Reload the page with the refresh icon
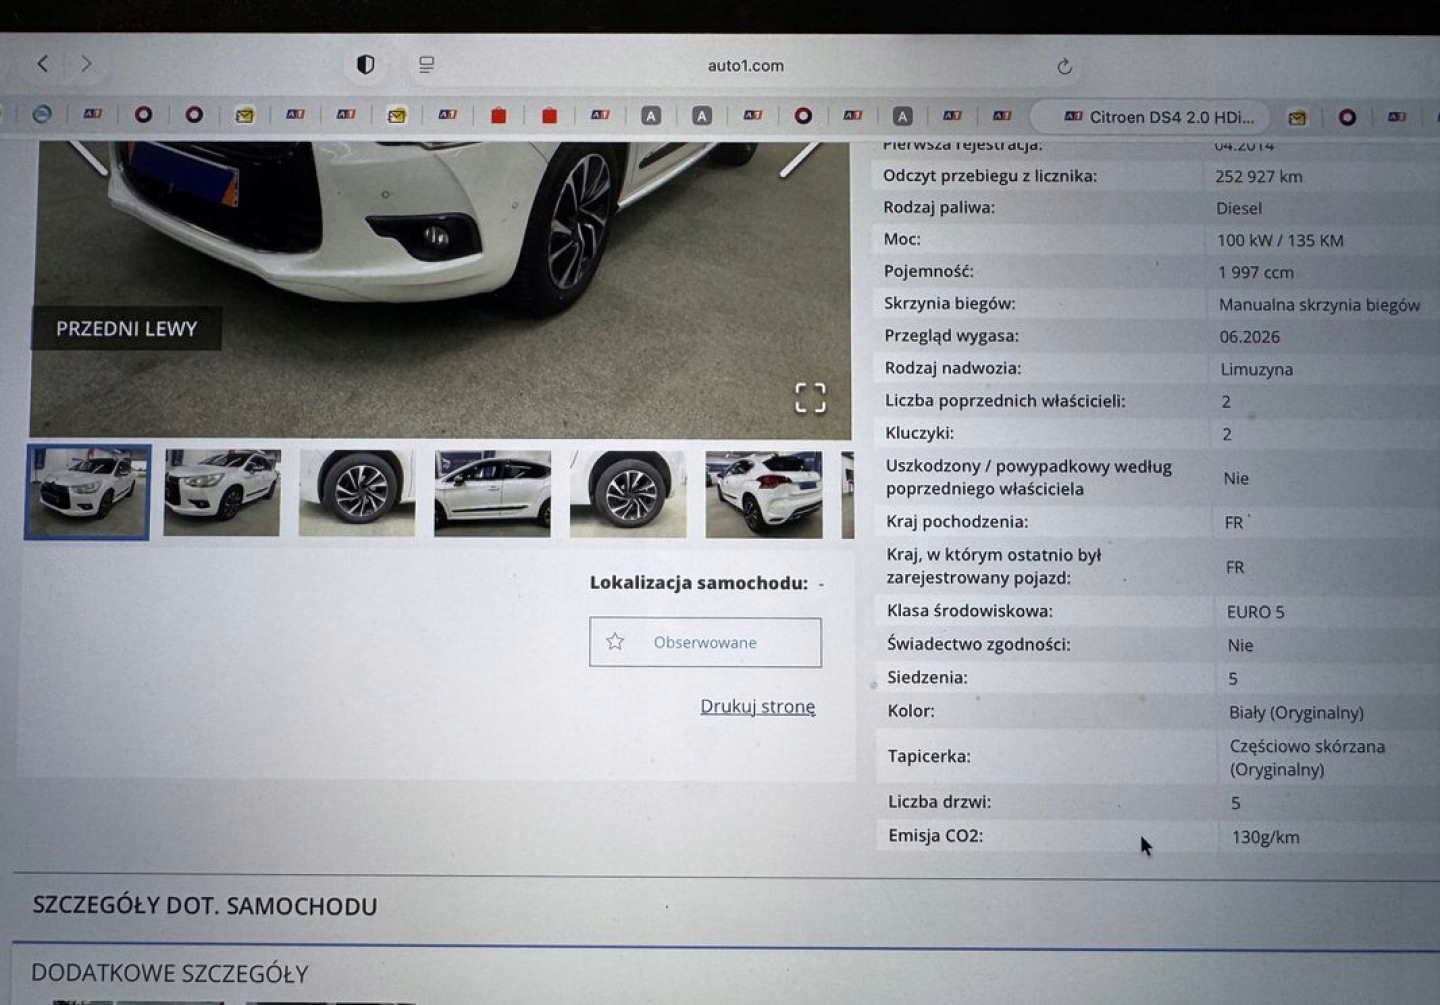The width and height of the screenshot is (1440, 1005). click(1065, 67)
